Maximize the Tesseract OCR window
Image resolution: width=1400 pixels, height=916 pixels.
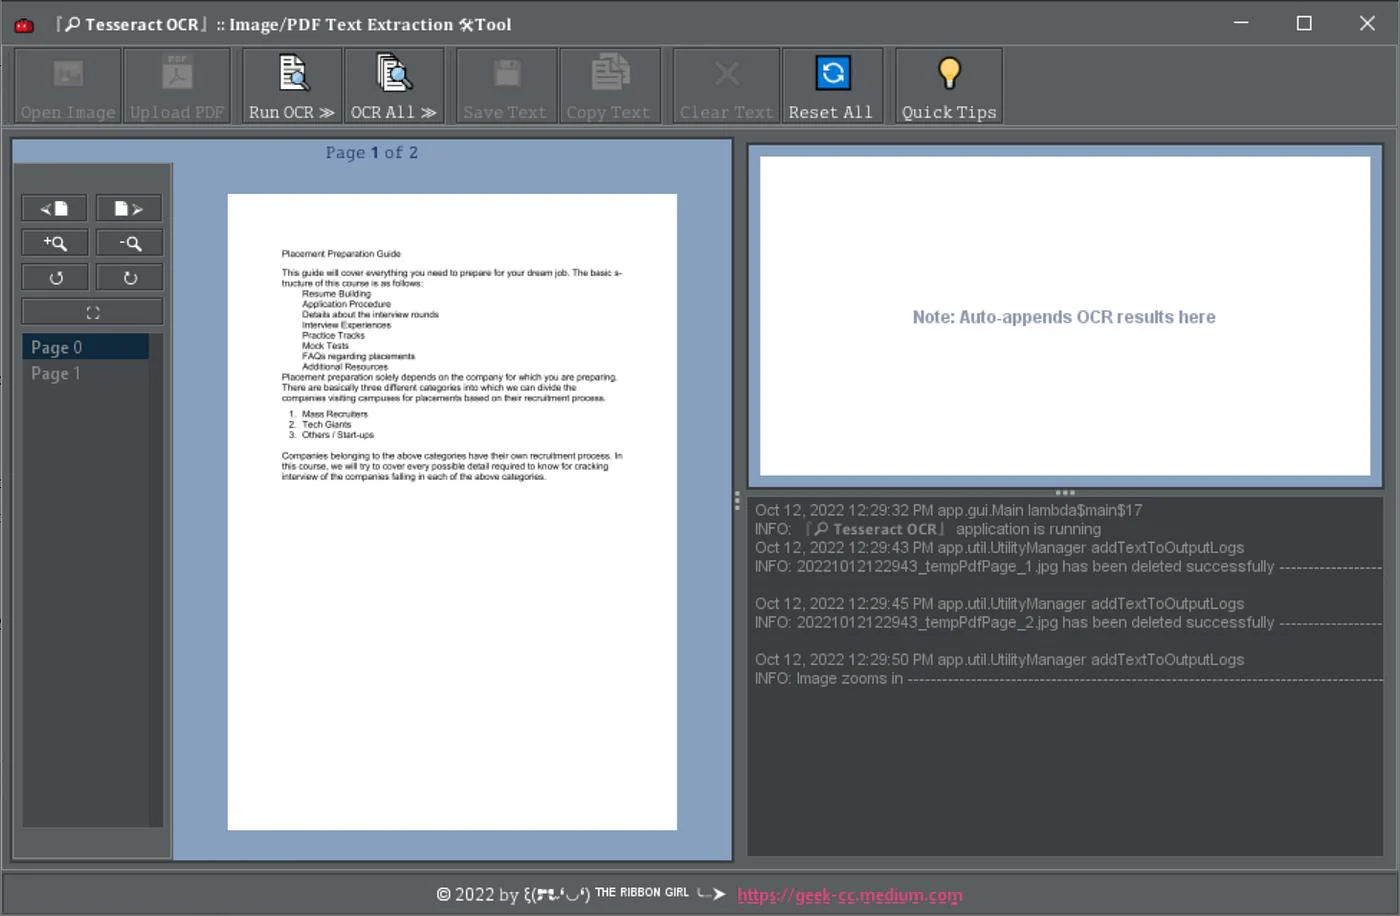point(1304,23)
